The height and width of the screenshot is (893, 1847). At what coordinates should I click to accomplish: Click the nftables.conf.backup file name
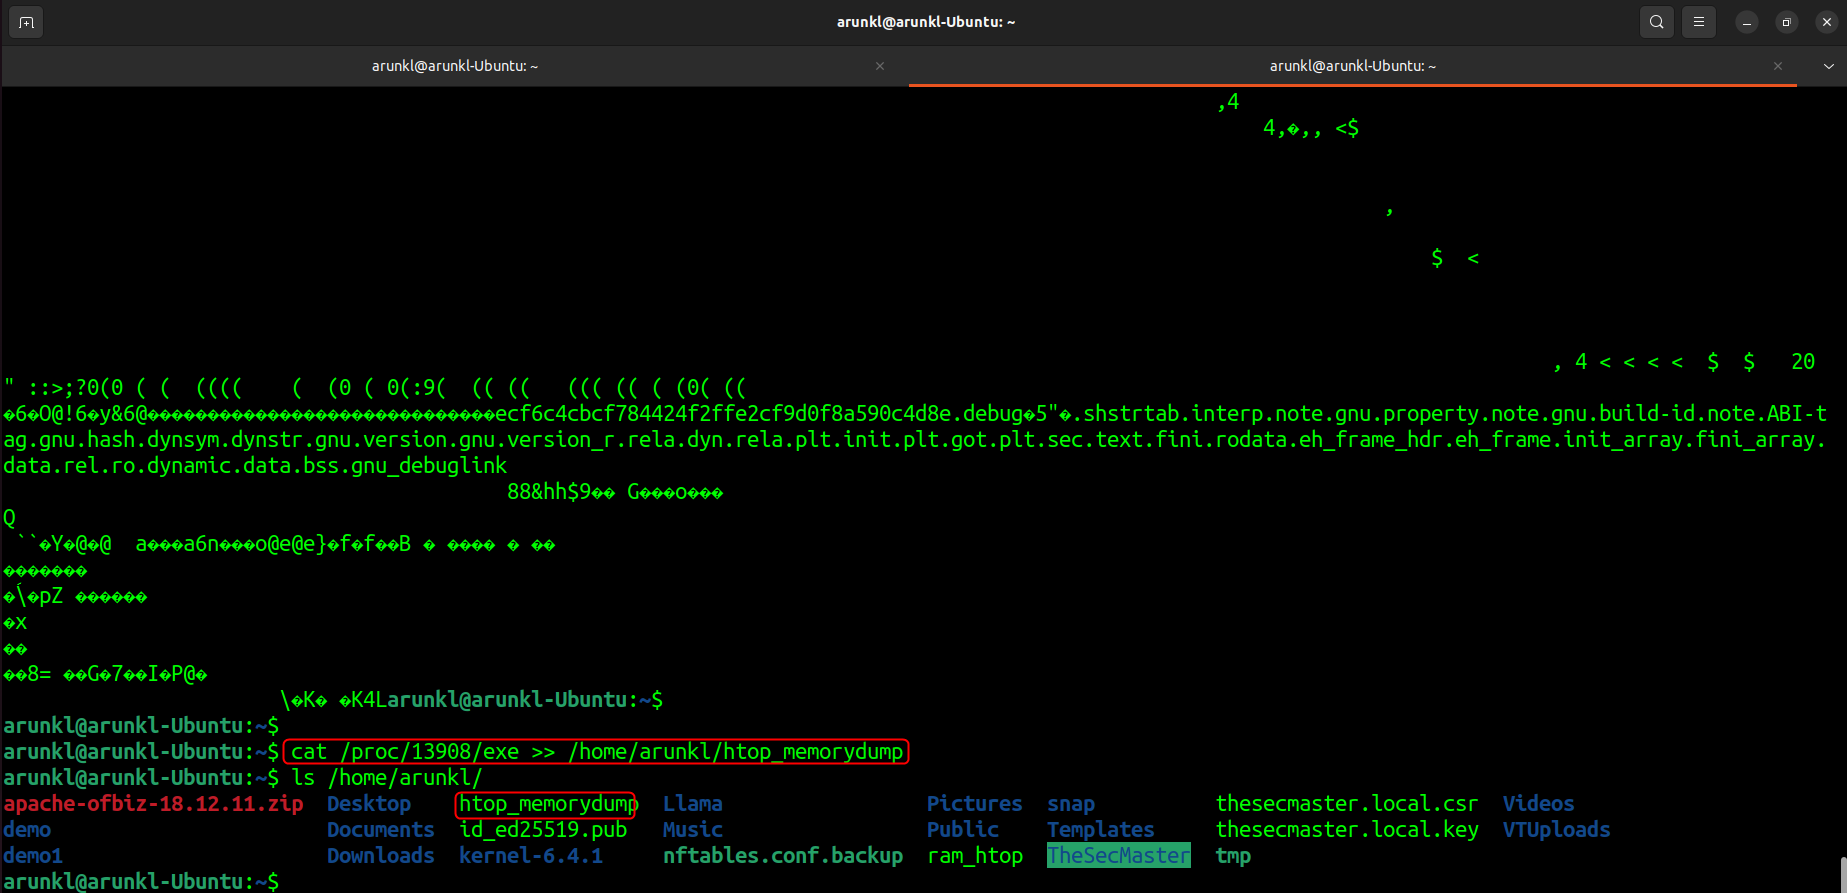783,856
